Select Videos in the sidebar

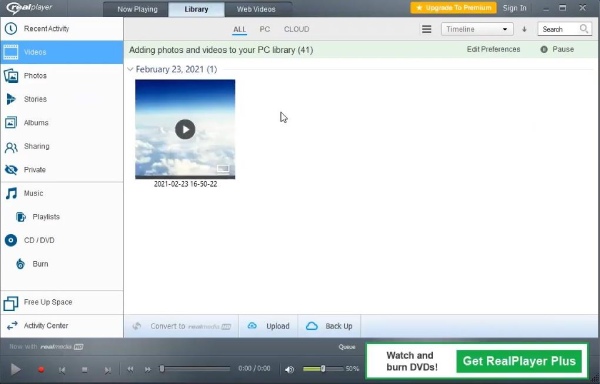(x=62, y=52)
